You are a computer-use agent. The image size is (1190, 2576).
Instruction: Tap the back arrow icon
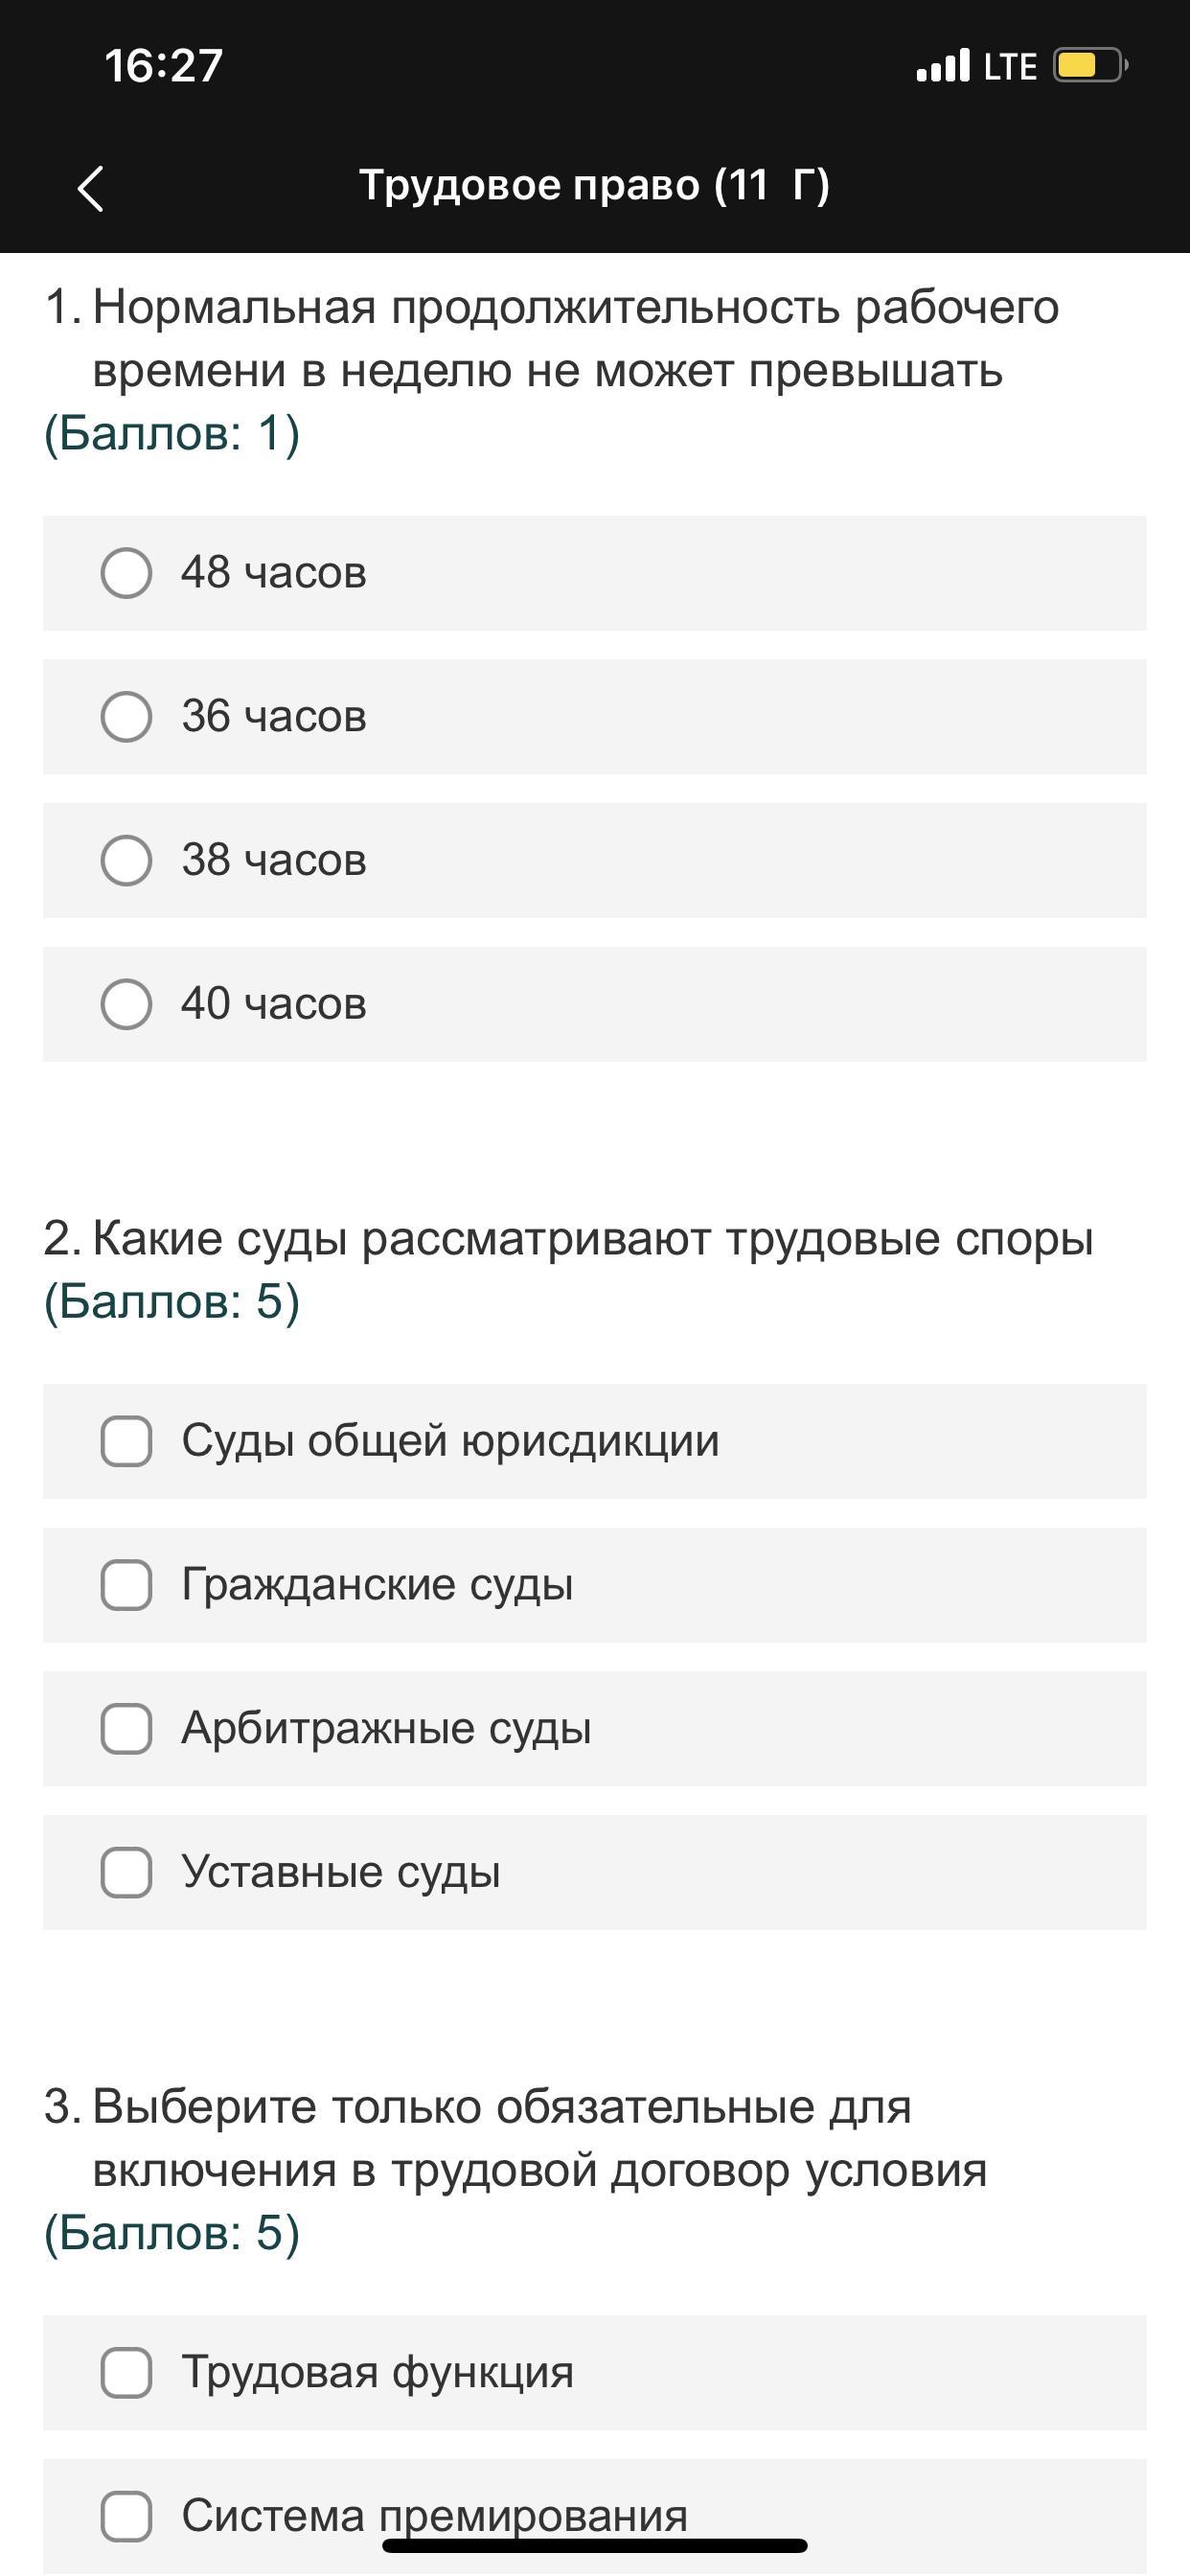pyautogui.click(x=91, y=188)
